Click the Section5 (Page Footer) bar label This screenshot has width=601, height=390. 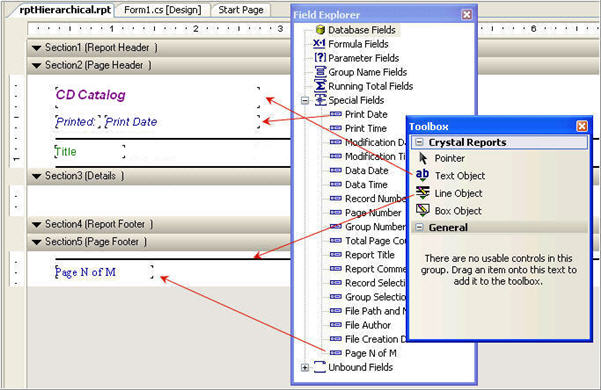pos(96,242)
